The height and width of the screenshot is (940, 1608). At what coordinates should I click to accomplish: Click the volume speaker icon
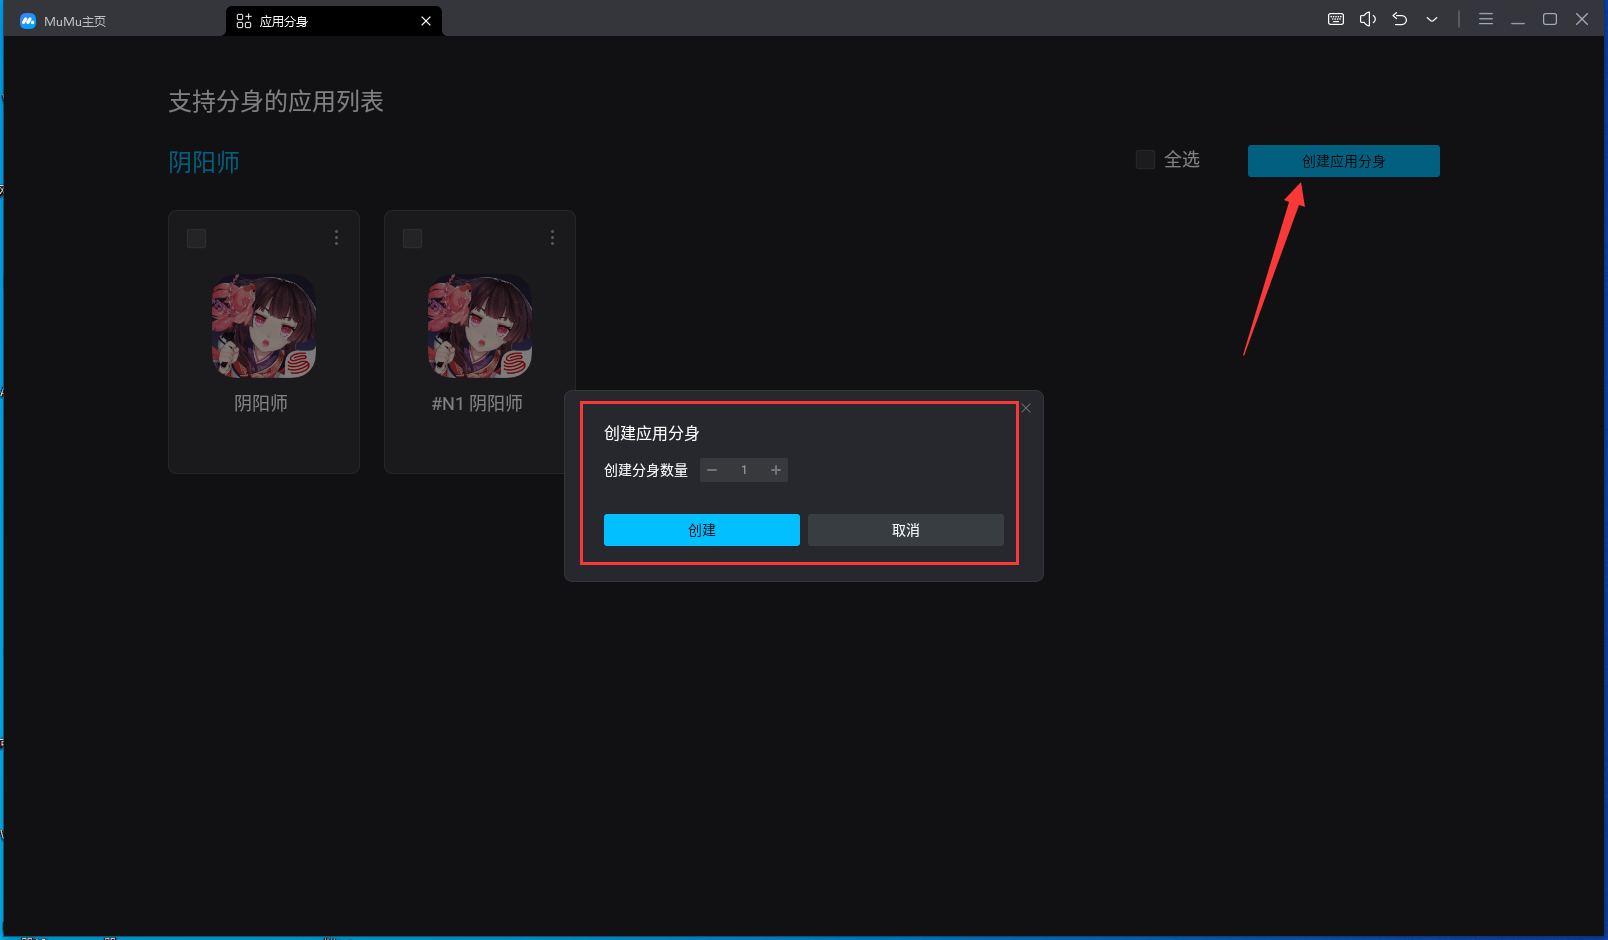tap(1368, 19)
